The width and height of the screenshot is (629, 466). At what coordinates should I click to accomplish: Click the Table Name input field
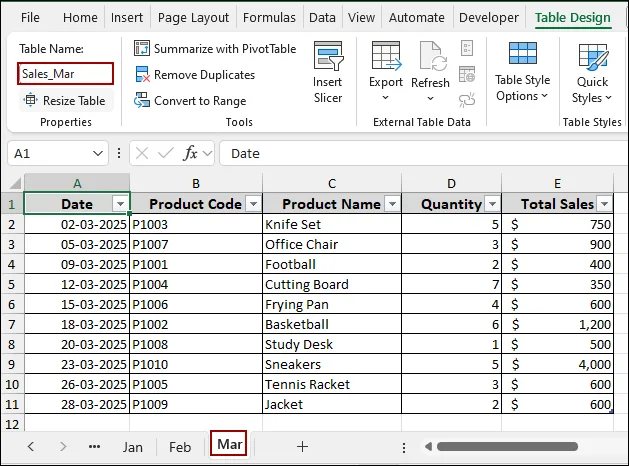[x=65, y=74]
